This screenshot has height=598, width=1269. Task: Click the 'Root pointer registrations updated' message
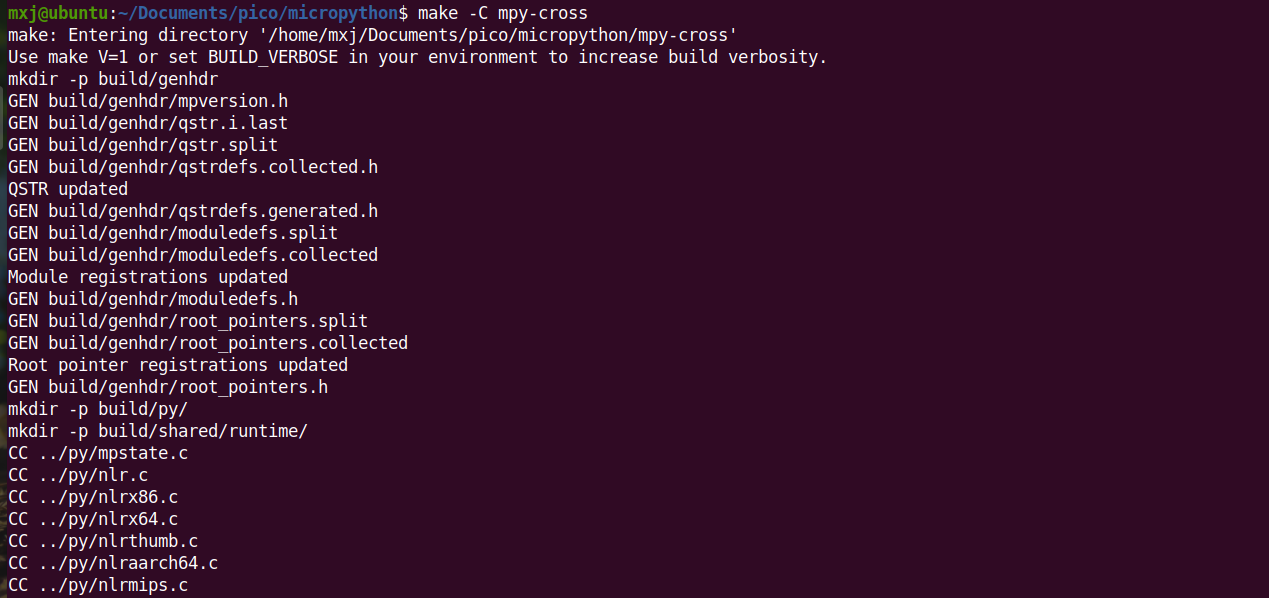pyautogui.click(x=178, y=365)
